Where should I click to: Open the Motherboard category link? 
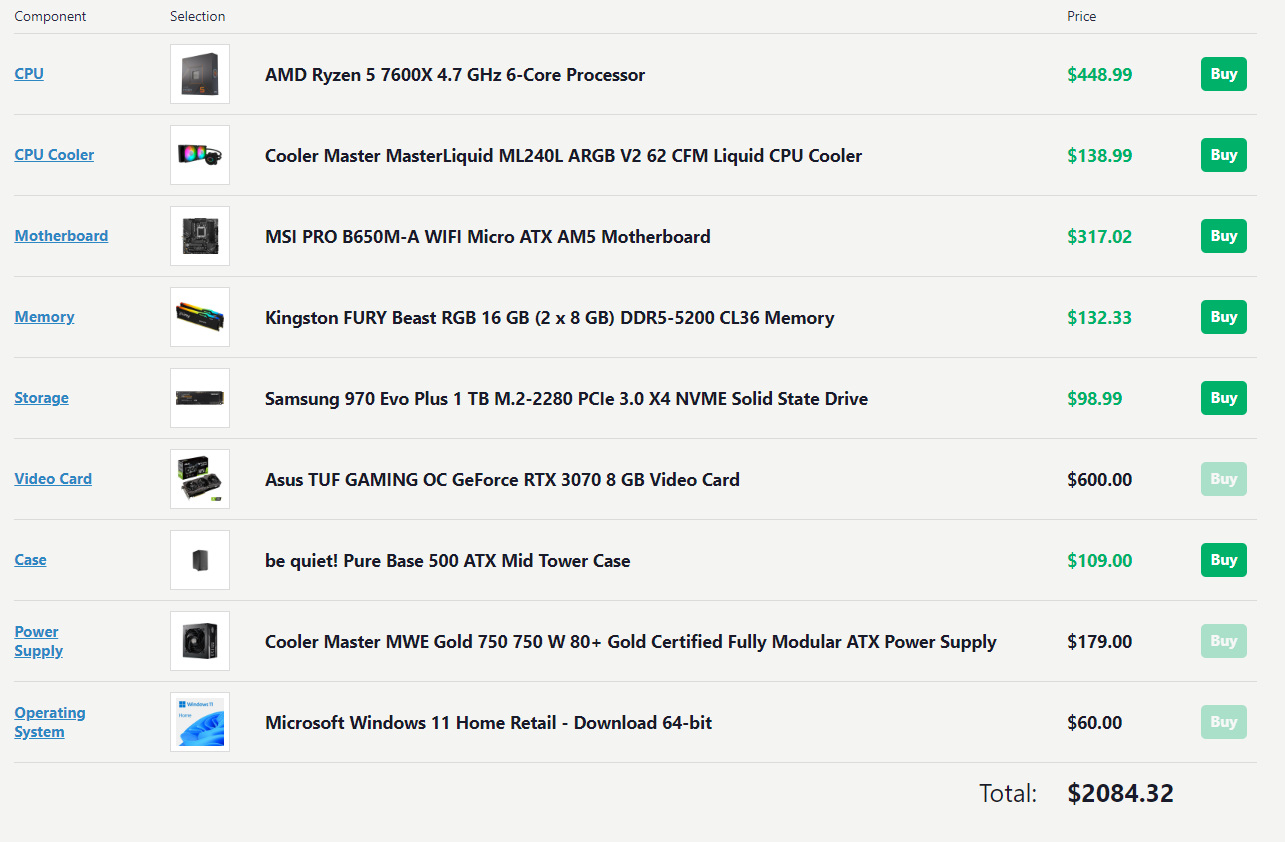coord(61,236)
